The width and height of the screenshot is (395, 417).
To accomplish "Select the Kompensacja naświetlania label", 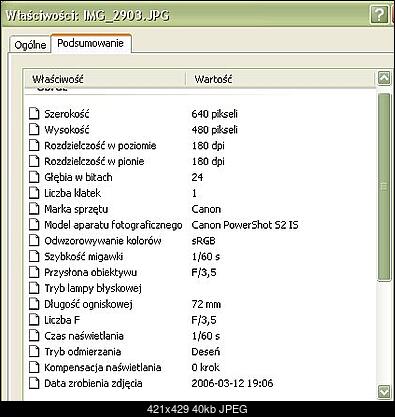I will pyautogui.click(x=103, y=368).
